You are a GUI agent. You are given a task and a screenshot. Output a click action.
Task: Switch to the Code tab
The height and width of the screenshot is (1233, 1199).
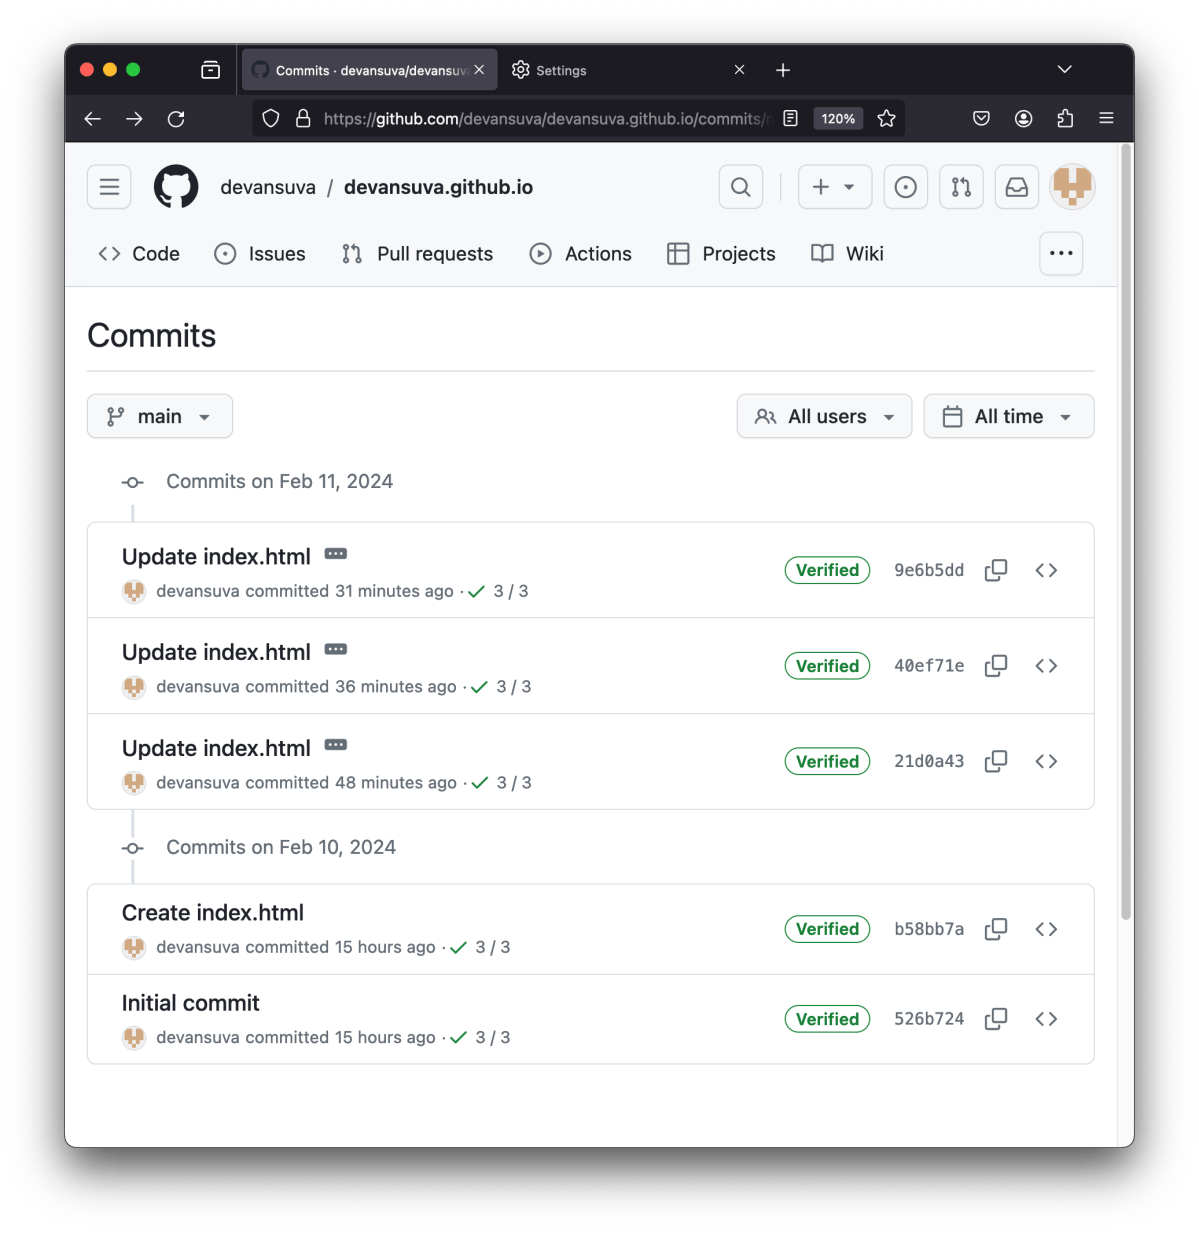point(139,254)
